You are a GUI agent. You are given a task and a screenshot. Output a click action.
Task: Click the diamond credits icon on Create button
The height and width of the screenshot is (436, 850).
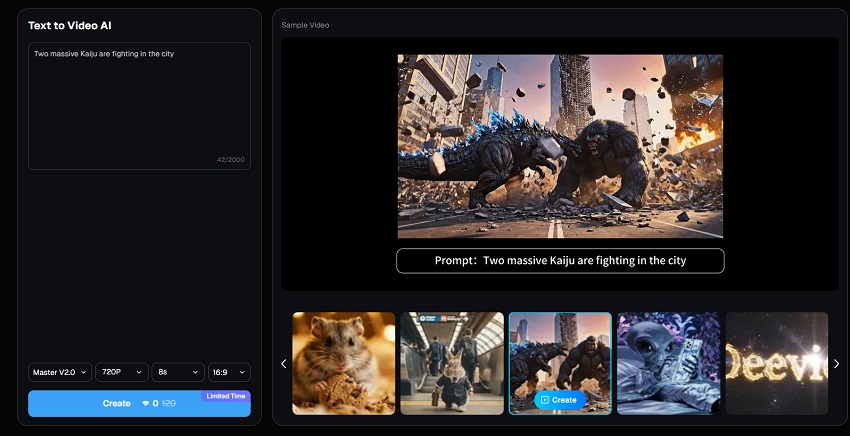click(x=145, y=403)
